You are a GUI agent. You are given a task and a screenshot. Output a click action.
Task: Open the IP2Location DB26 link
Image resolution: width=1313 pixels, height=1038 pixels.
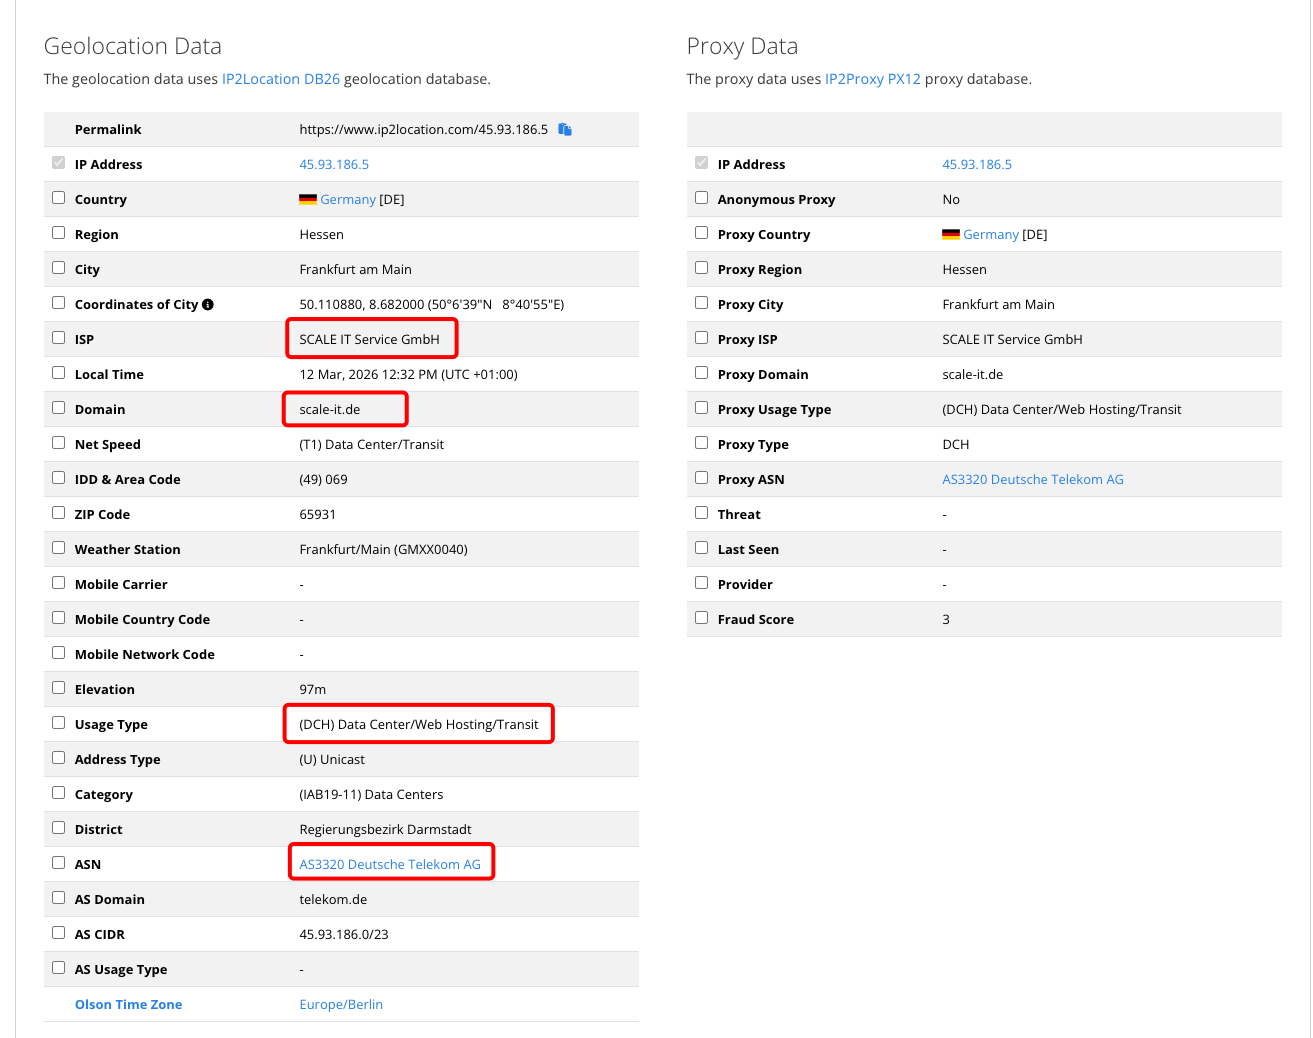pos(281,79)
